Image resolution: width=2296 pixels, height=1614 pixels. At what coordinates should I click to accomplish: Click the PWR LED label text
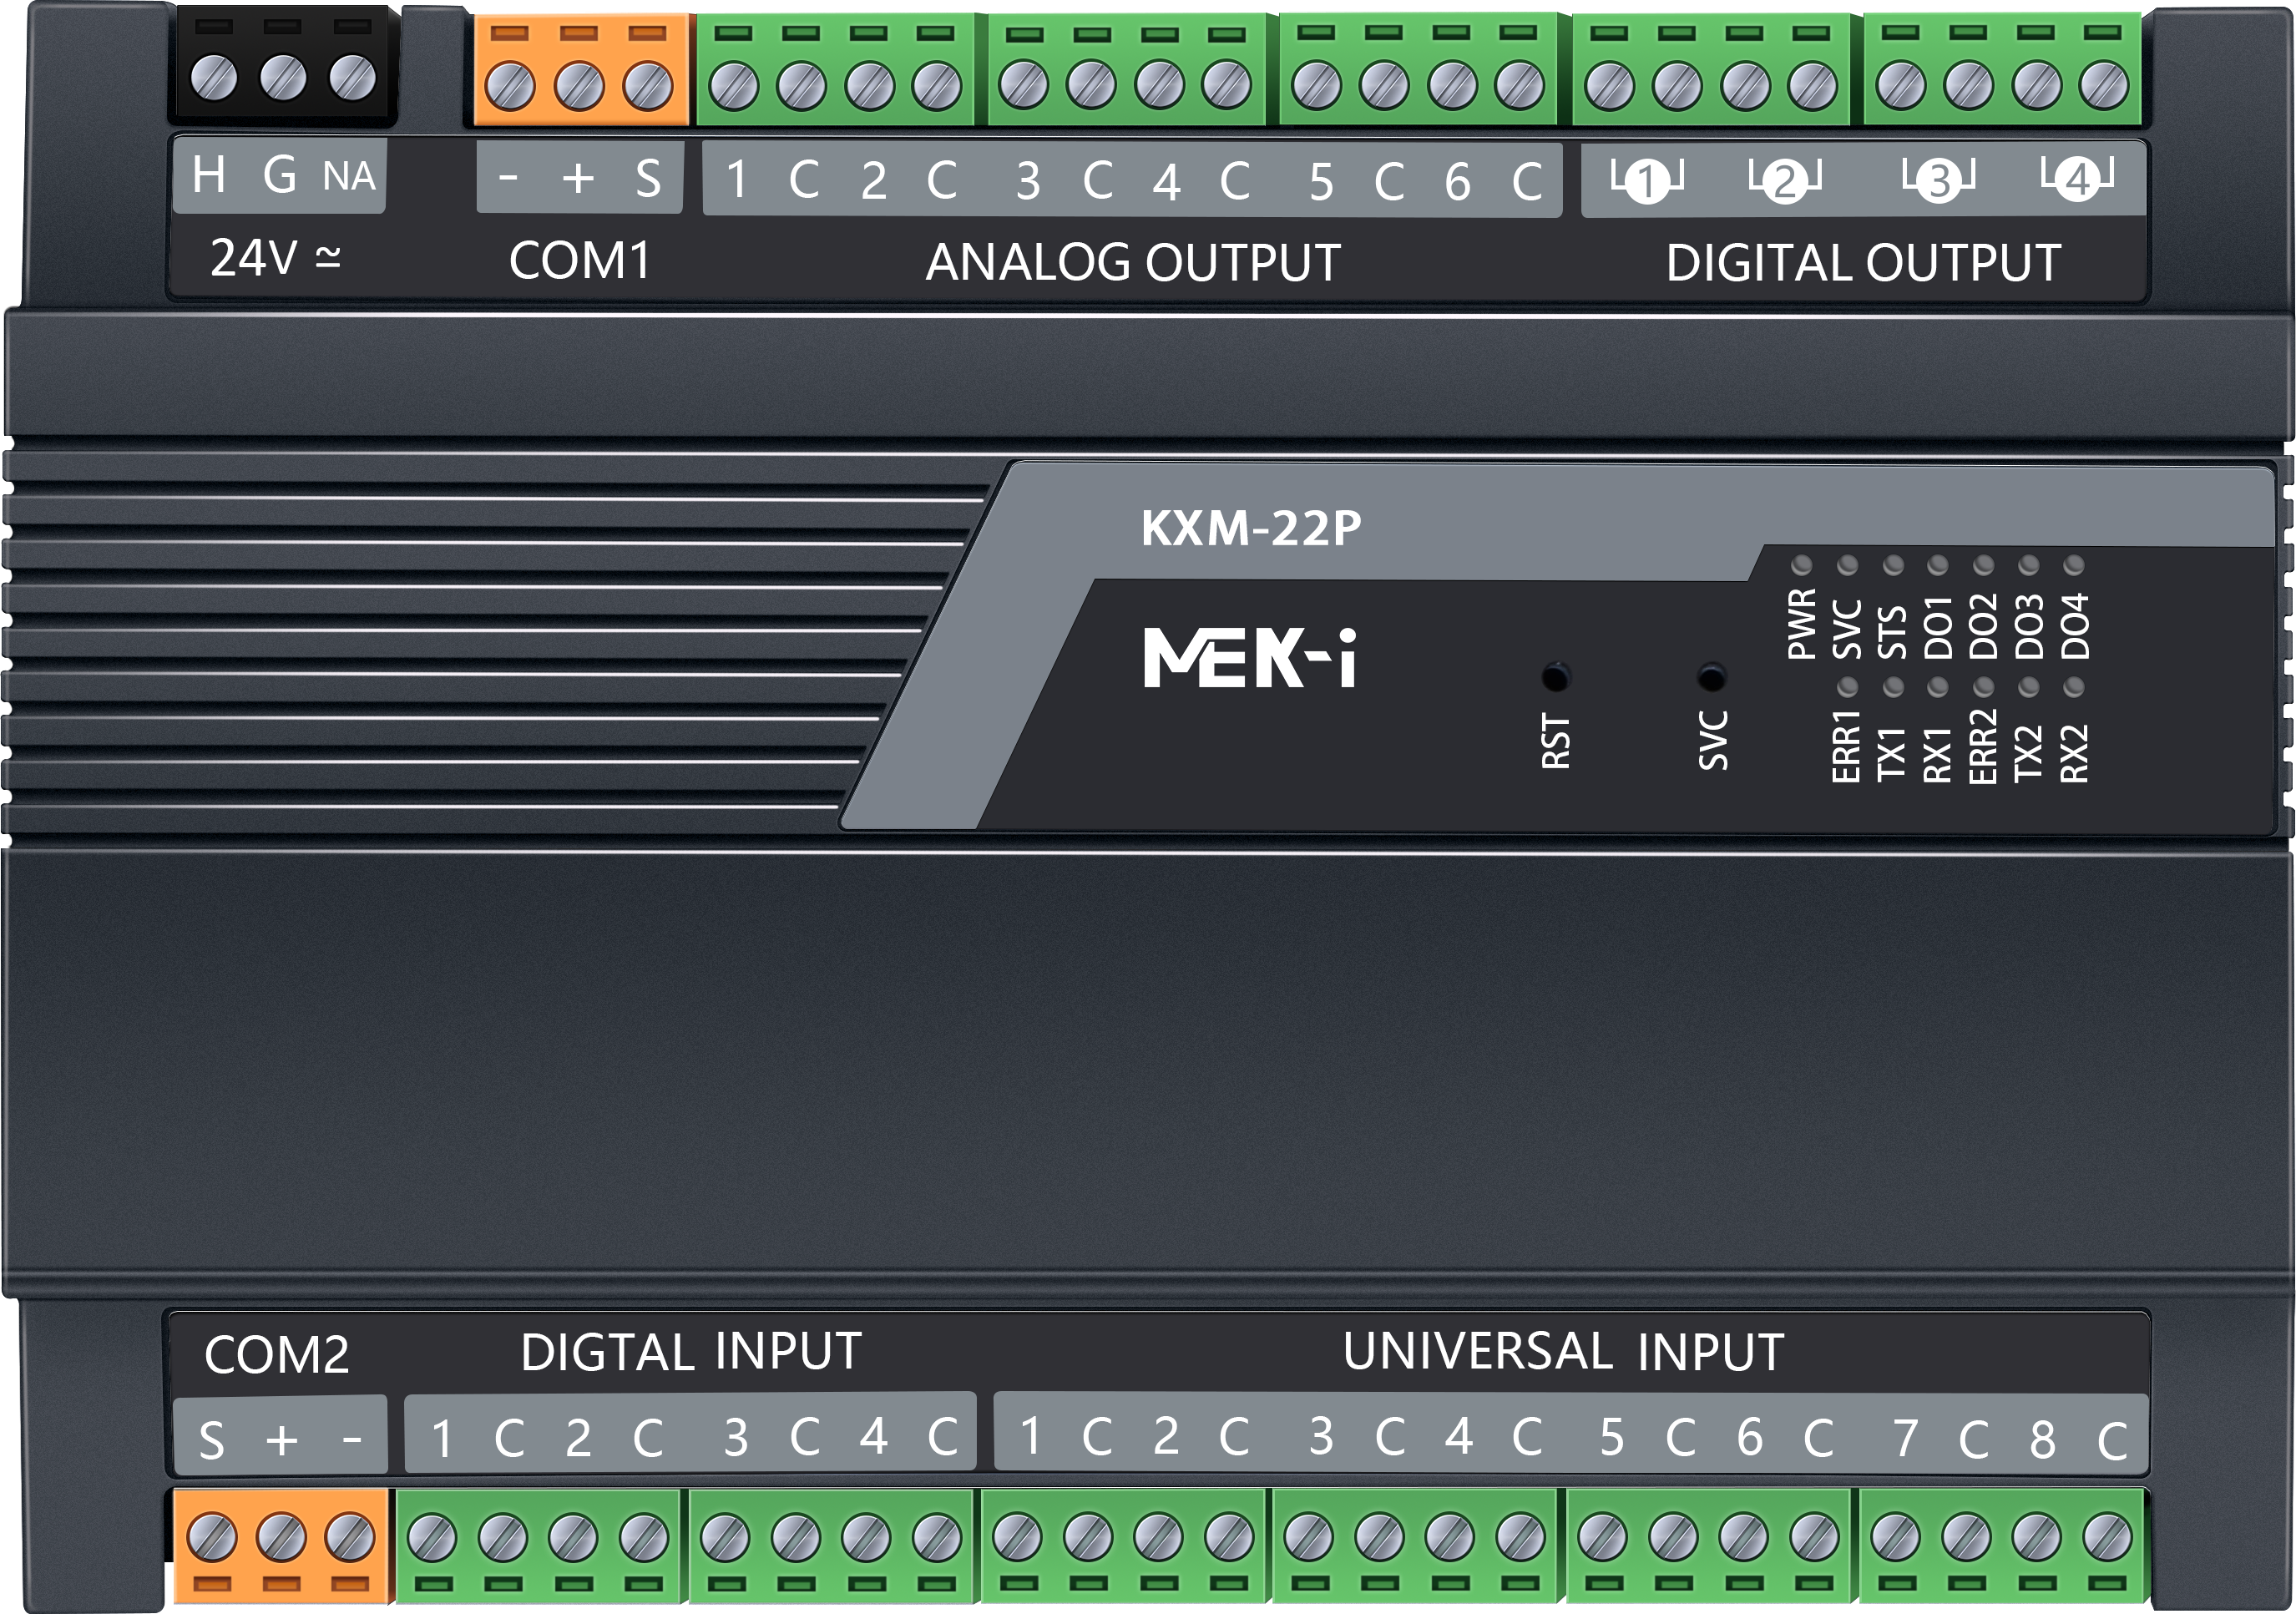click(x=1801, y=624)
